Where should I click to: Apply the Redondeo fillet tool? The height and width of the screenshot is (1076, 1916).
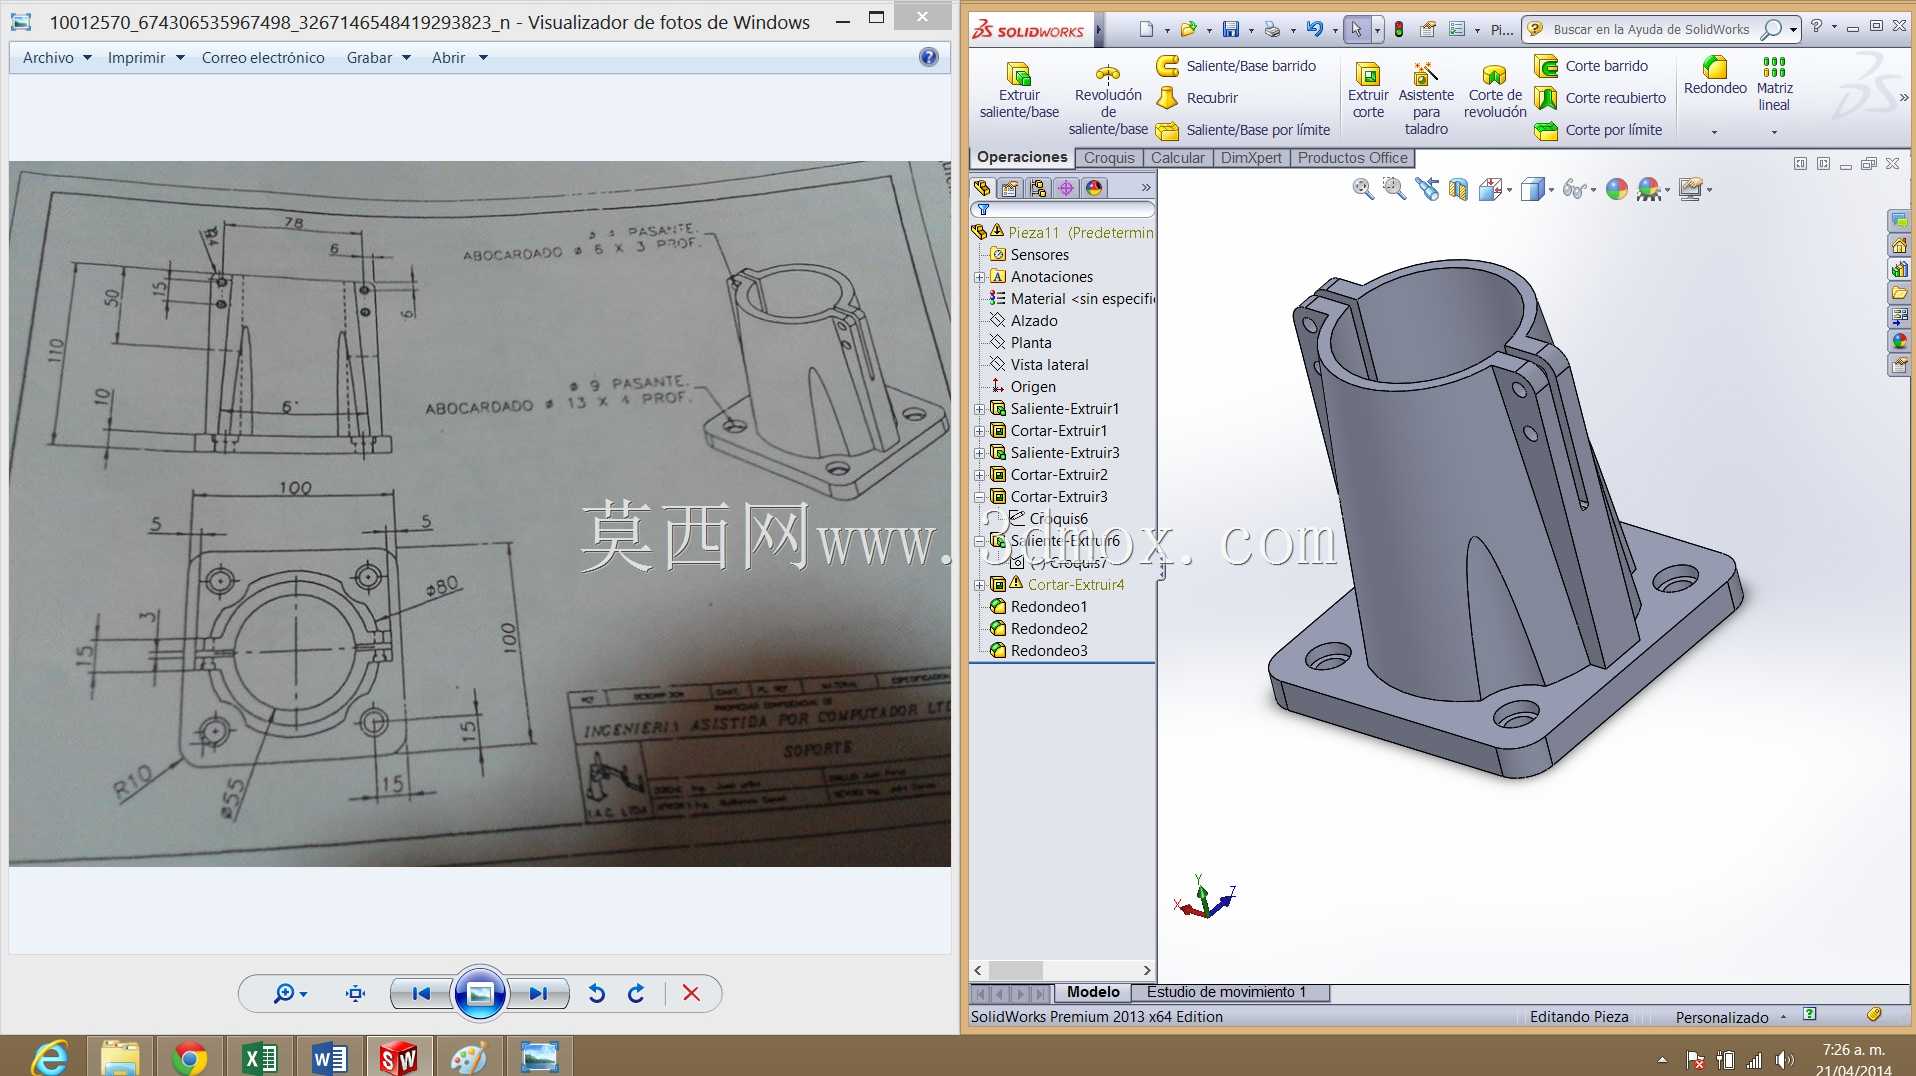click(x=1715, y=76)
